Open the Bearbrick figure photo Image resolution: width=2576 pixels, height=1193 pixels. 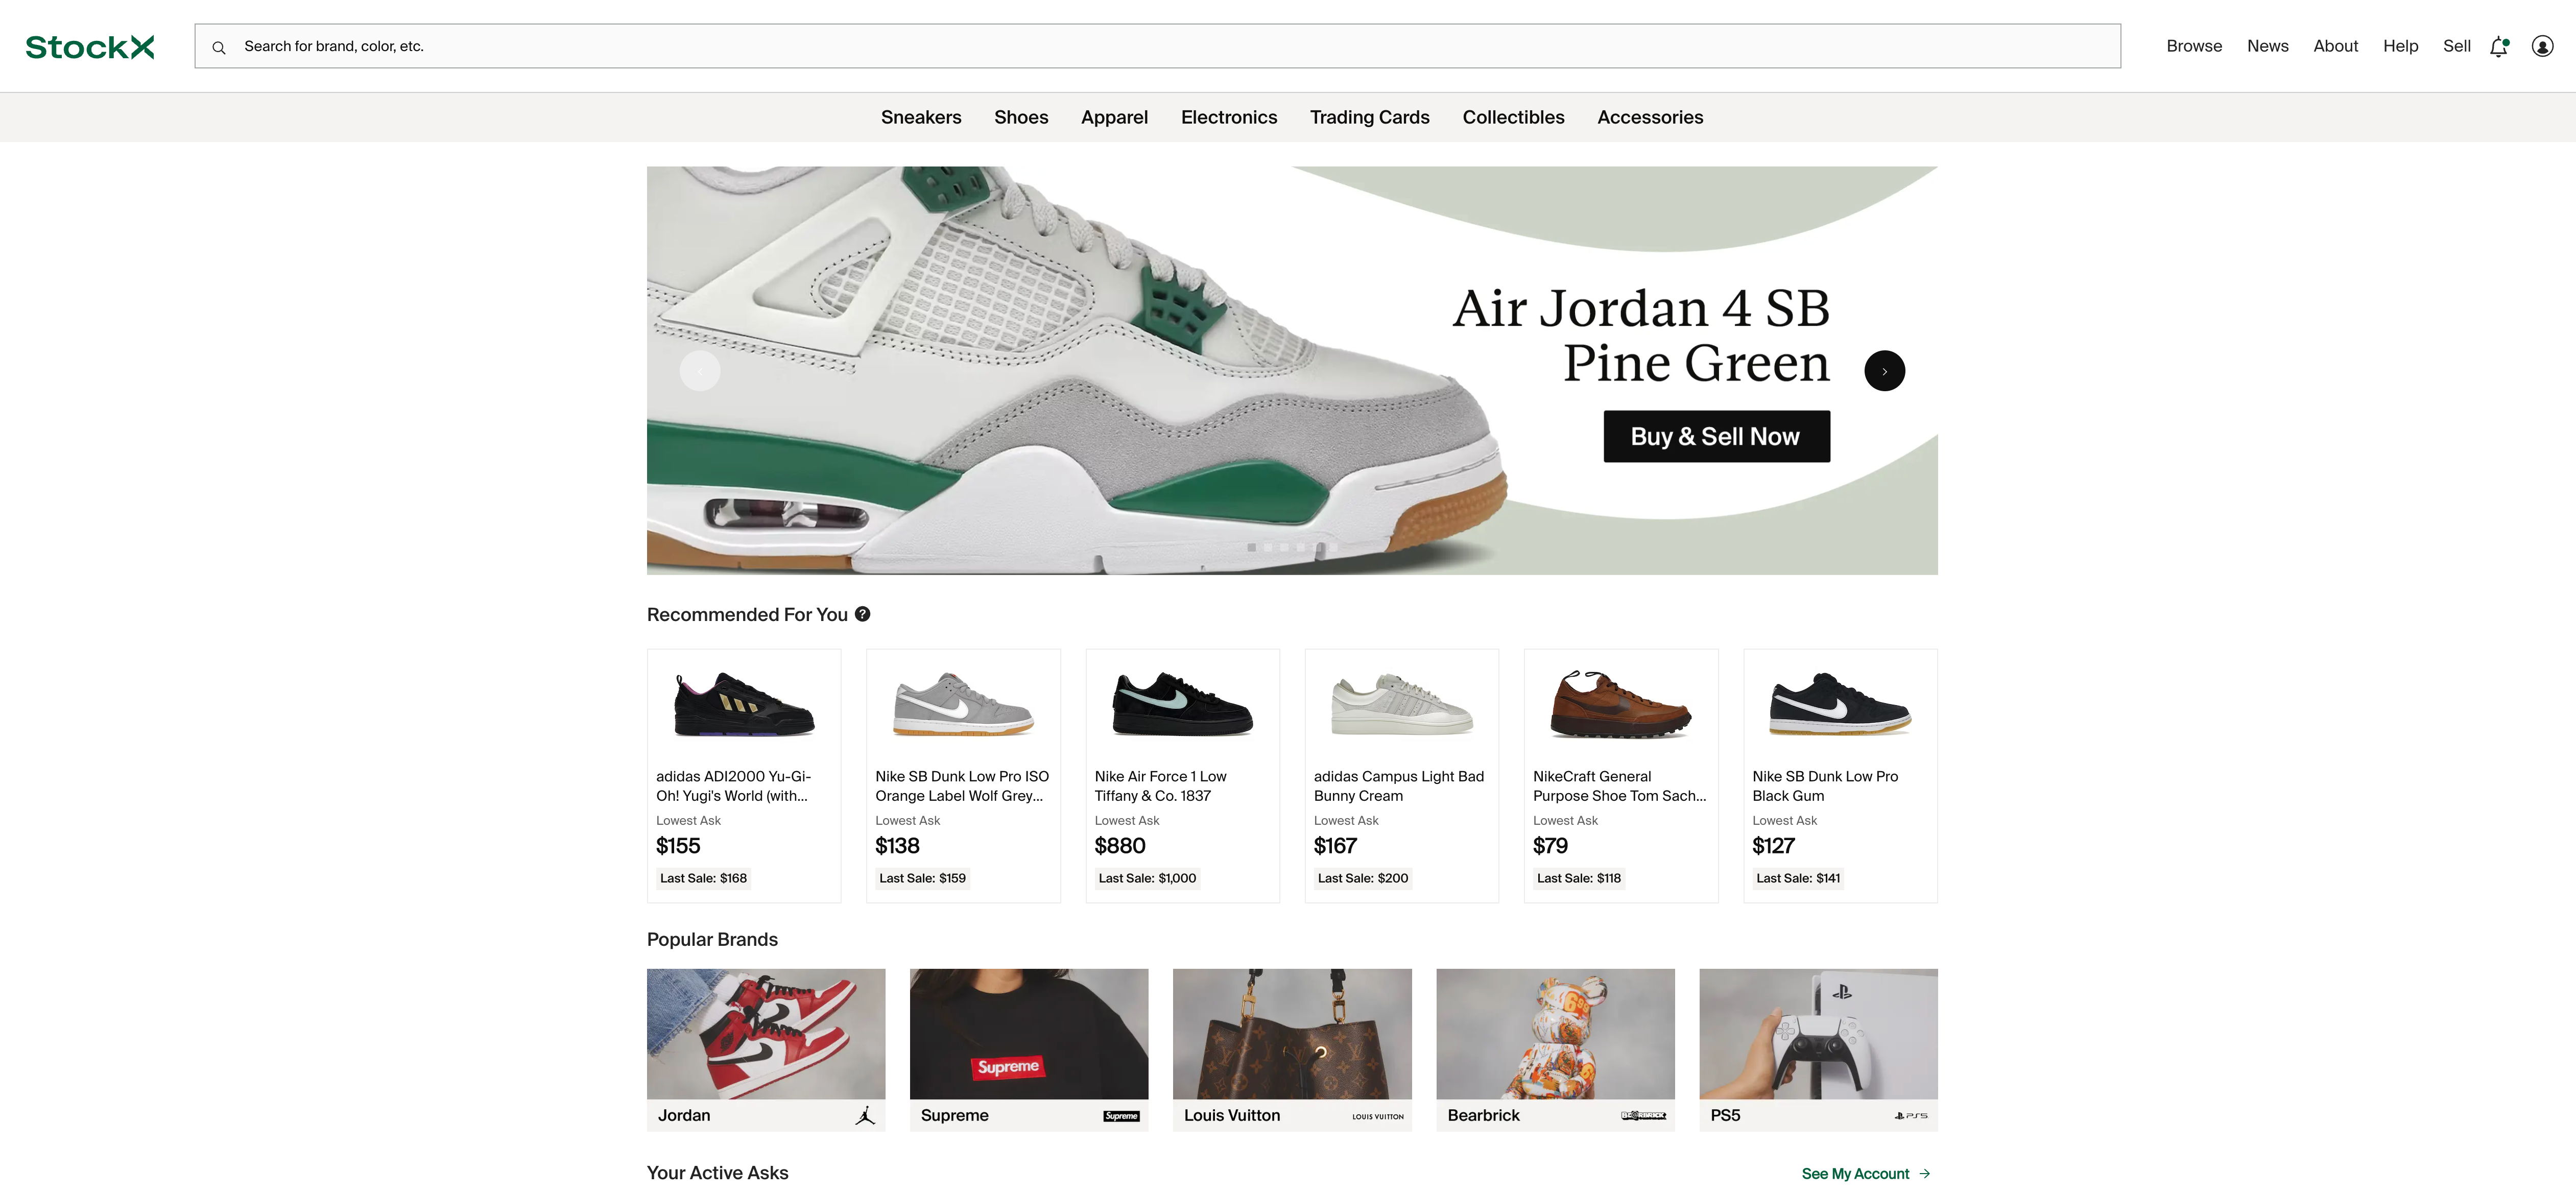(1555, 1033)
